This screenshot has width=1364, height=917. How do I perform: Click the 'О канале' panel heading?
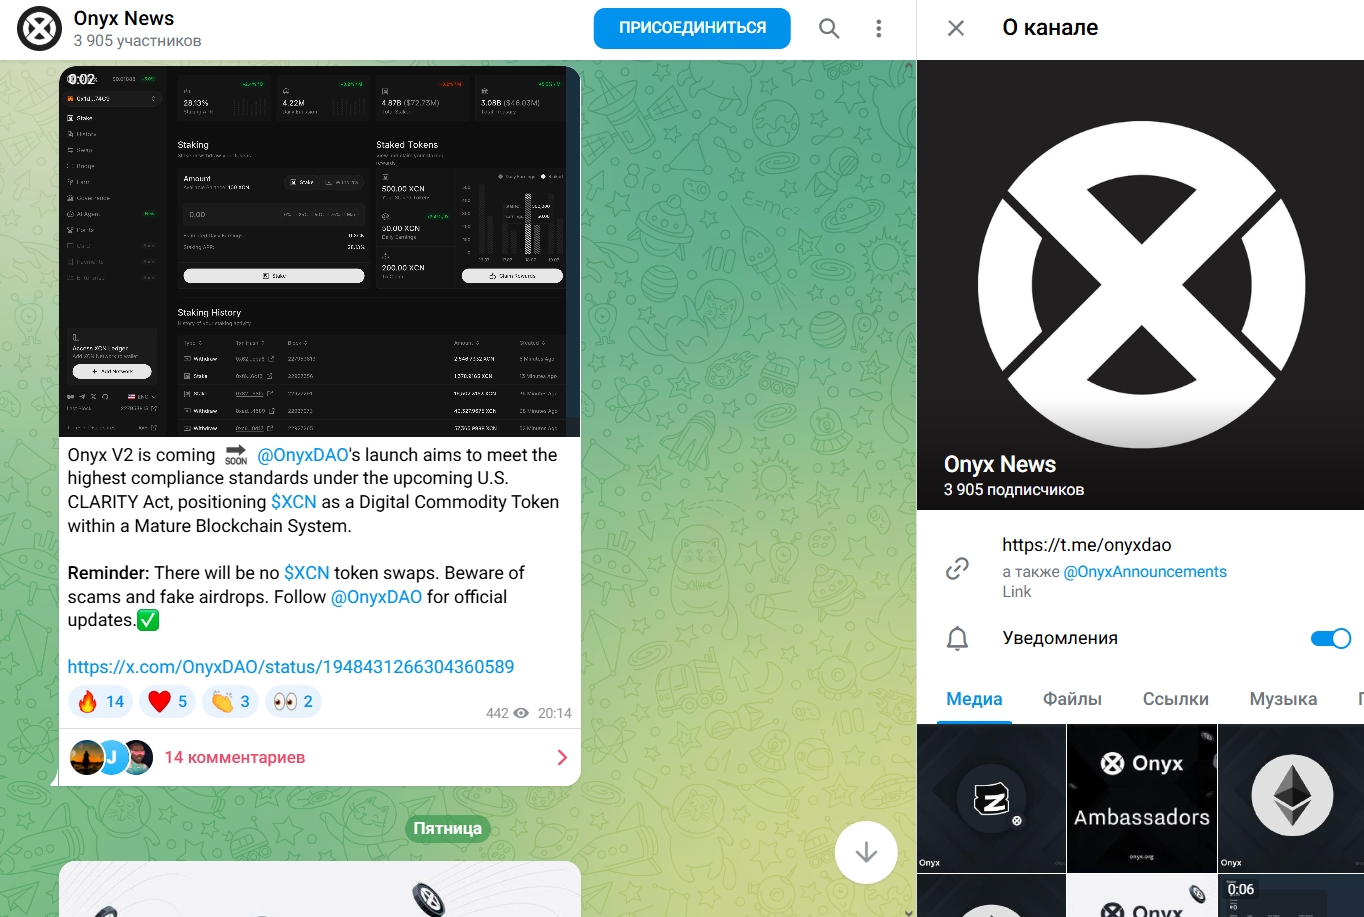pyautogui.click(x=1050, y=28)
